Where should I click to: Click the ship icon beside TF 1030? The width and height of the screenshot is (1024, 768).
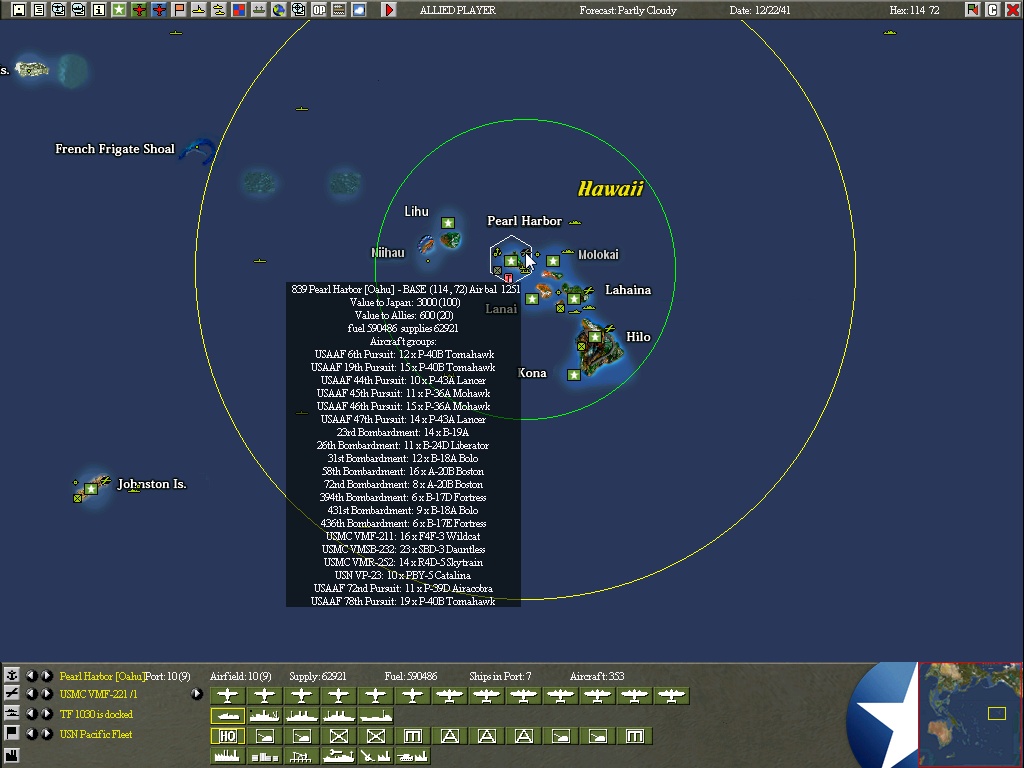pyautogui.click(x=12, y=714)
